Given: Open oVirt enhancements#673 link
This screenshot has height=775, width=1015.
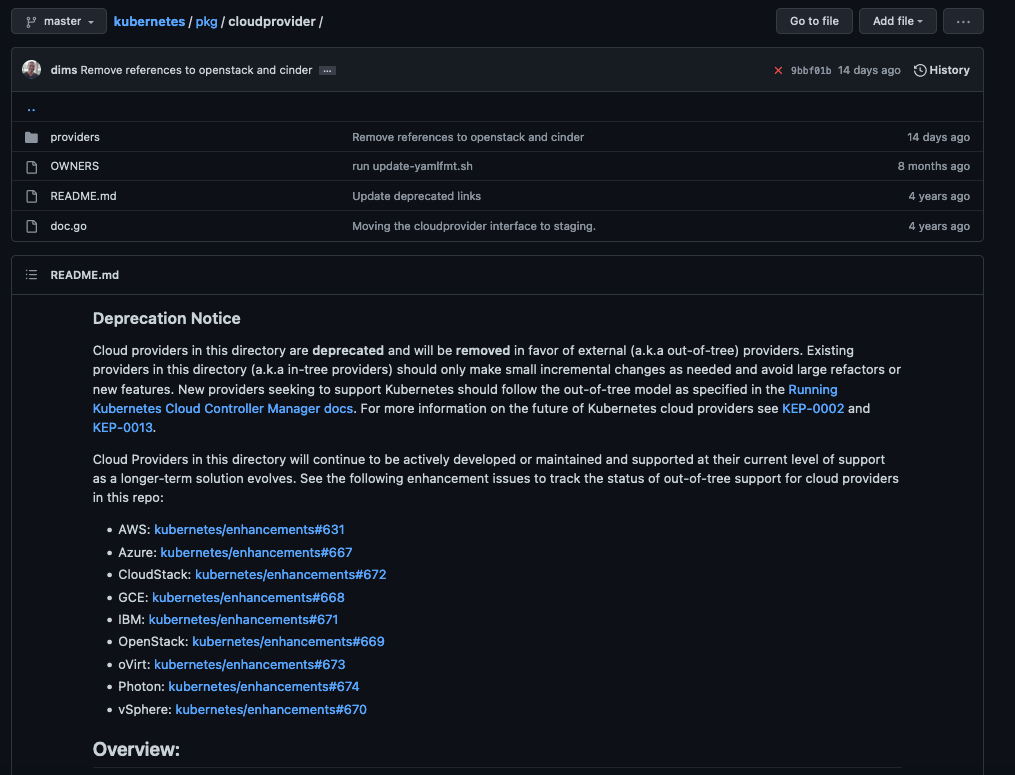Looking at the screenshot, I should click(250, 664).
